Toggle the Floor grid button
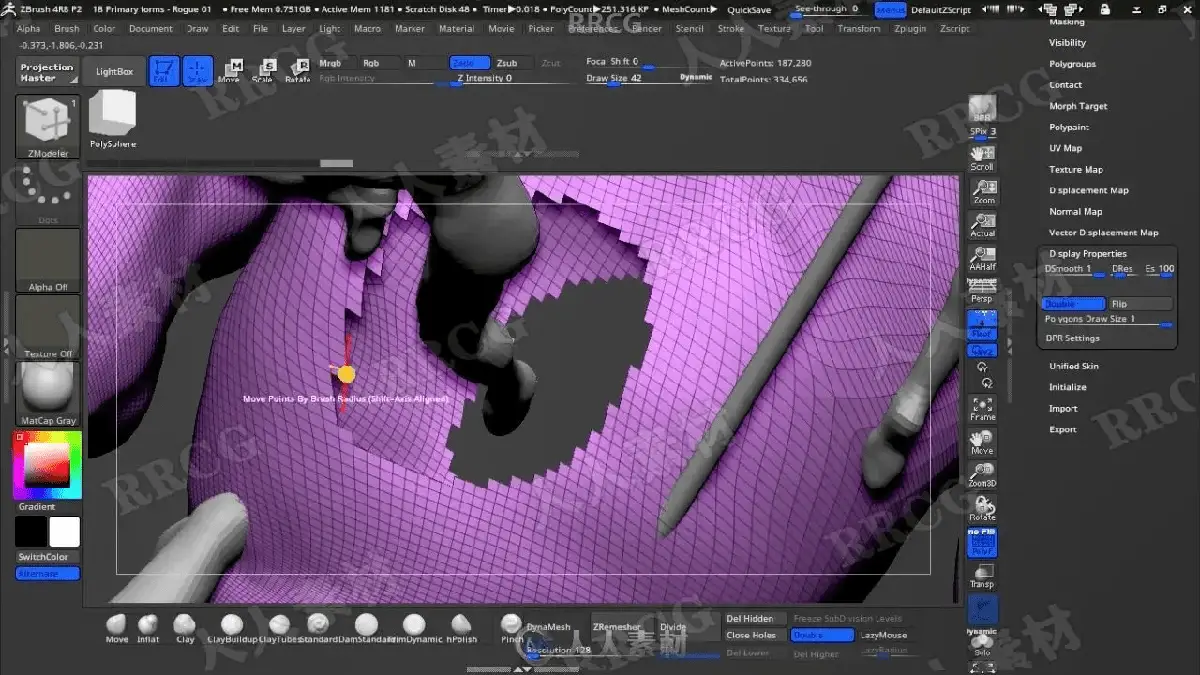 pos(983,325)
